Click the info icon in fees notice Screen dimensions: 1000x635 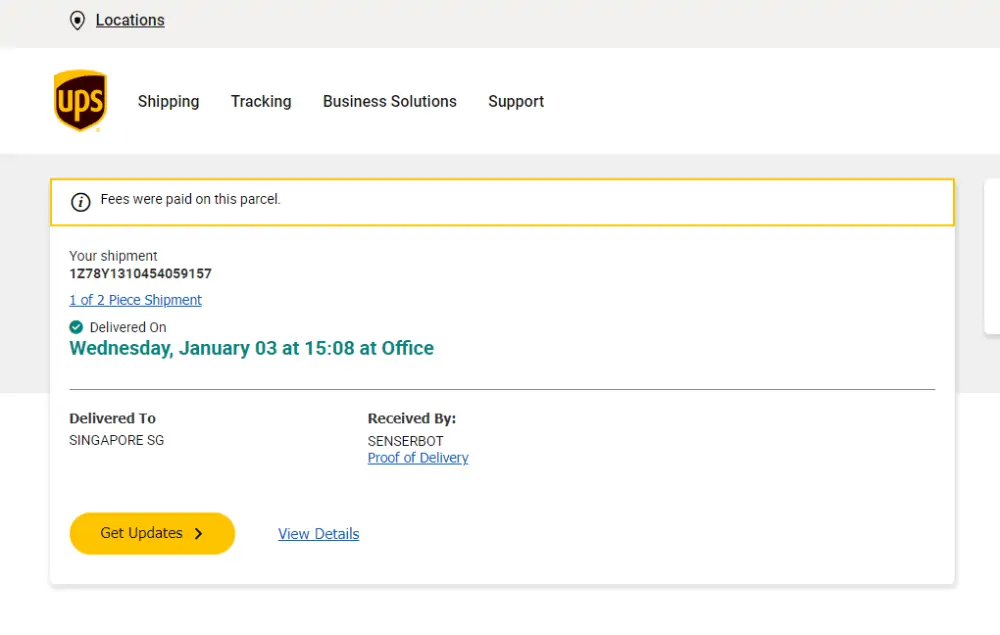point(80,202)
